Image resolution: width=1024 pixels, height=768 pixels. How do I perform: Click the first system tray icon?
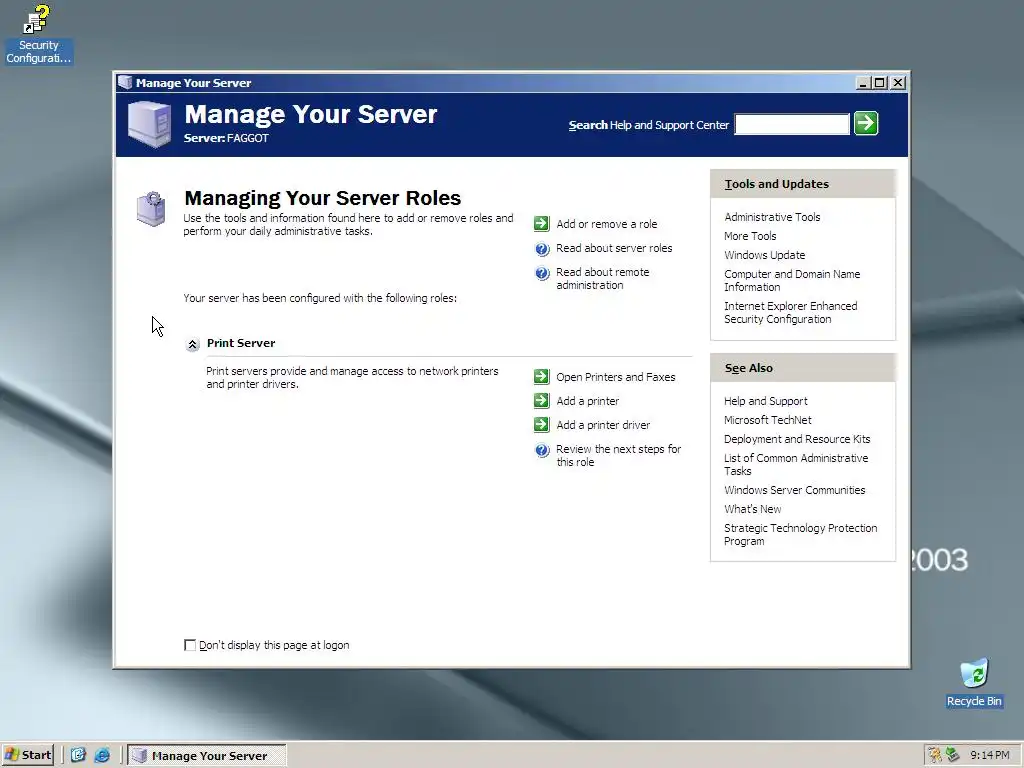pyautogui.click(x=935, y=755)
